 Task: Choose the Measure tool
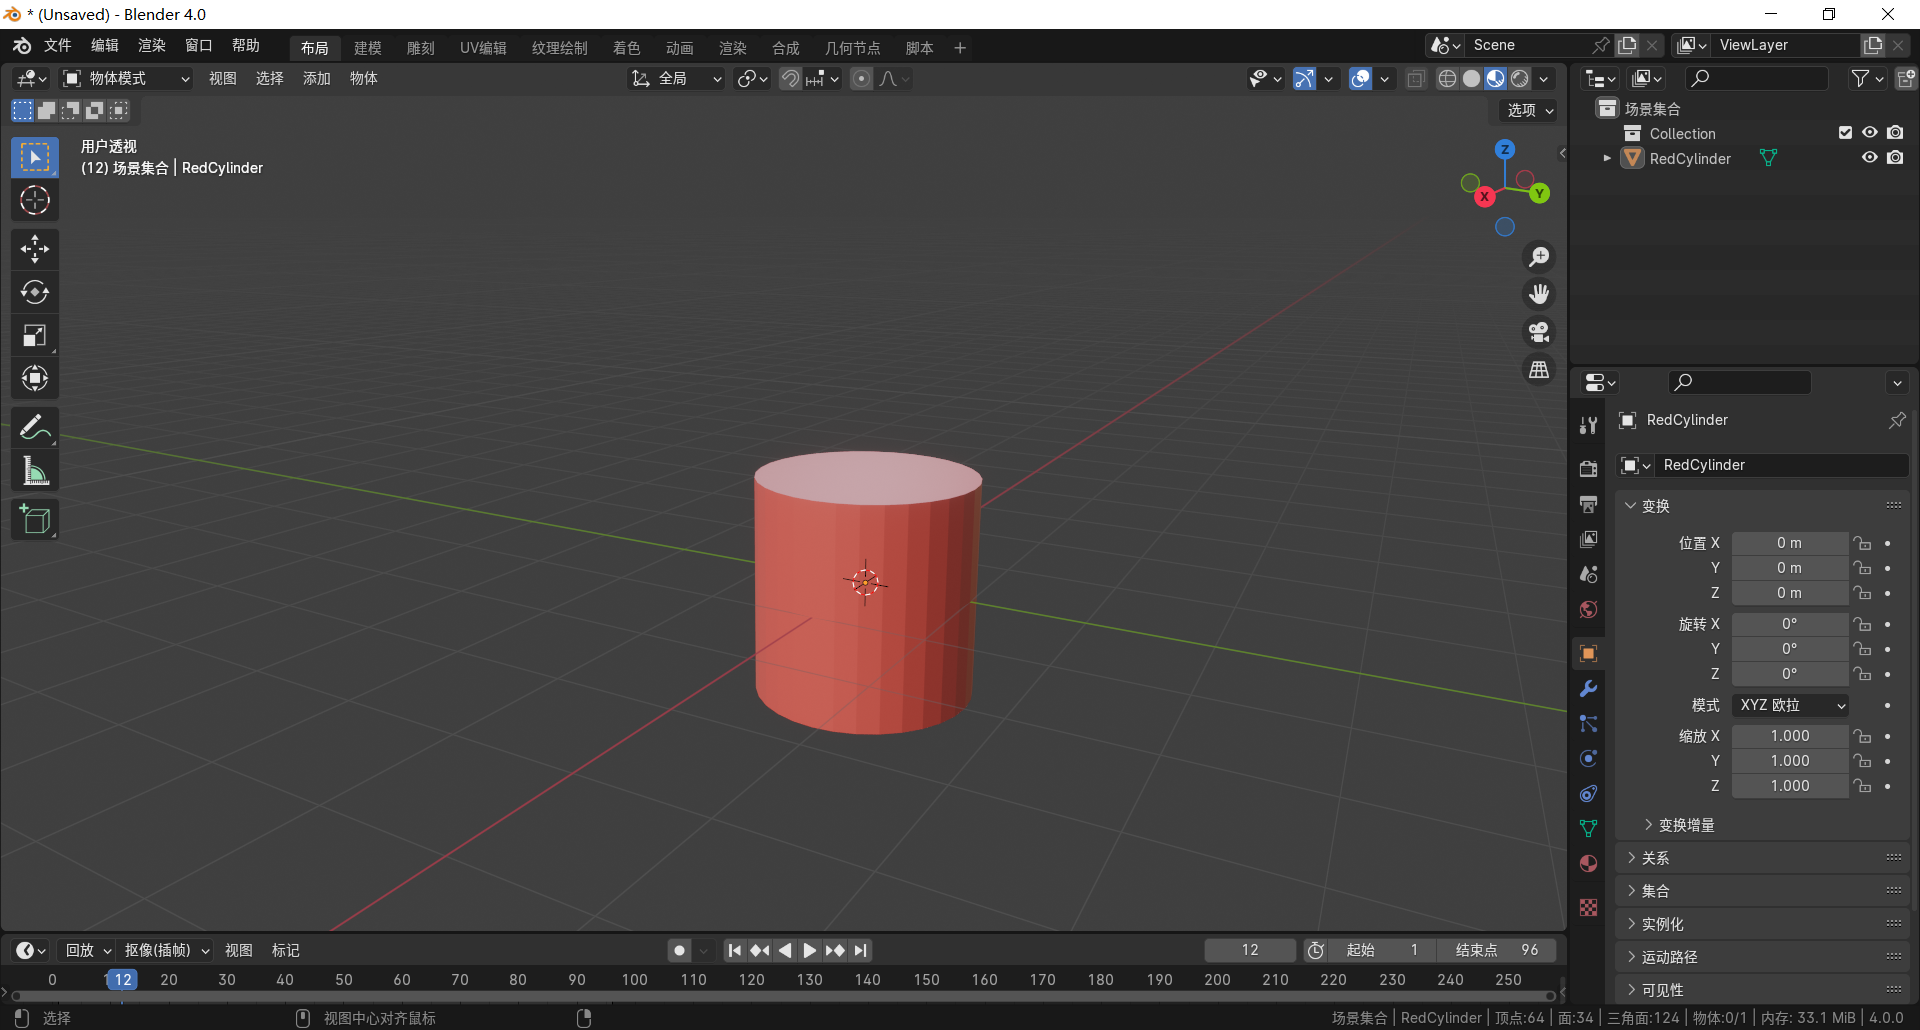(35, 470)
